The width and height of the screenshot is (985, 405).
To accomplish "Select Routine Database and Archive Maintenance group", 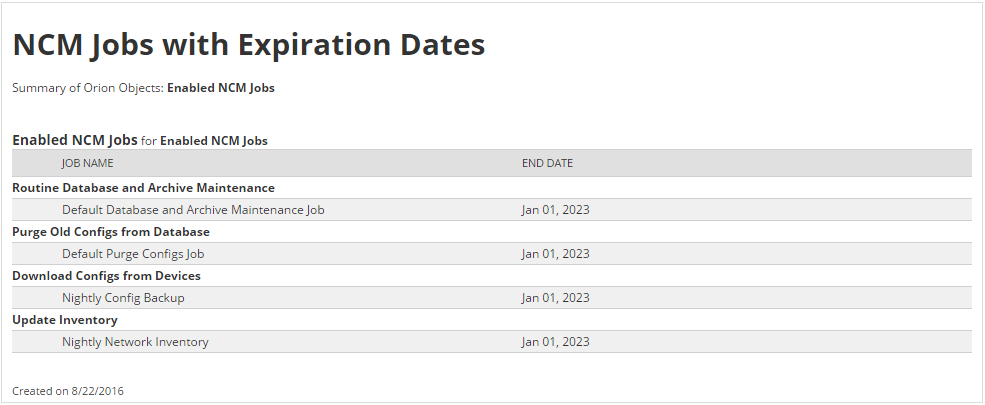I will [x=143, y=188].
